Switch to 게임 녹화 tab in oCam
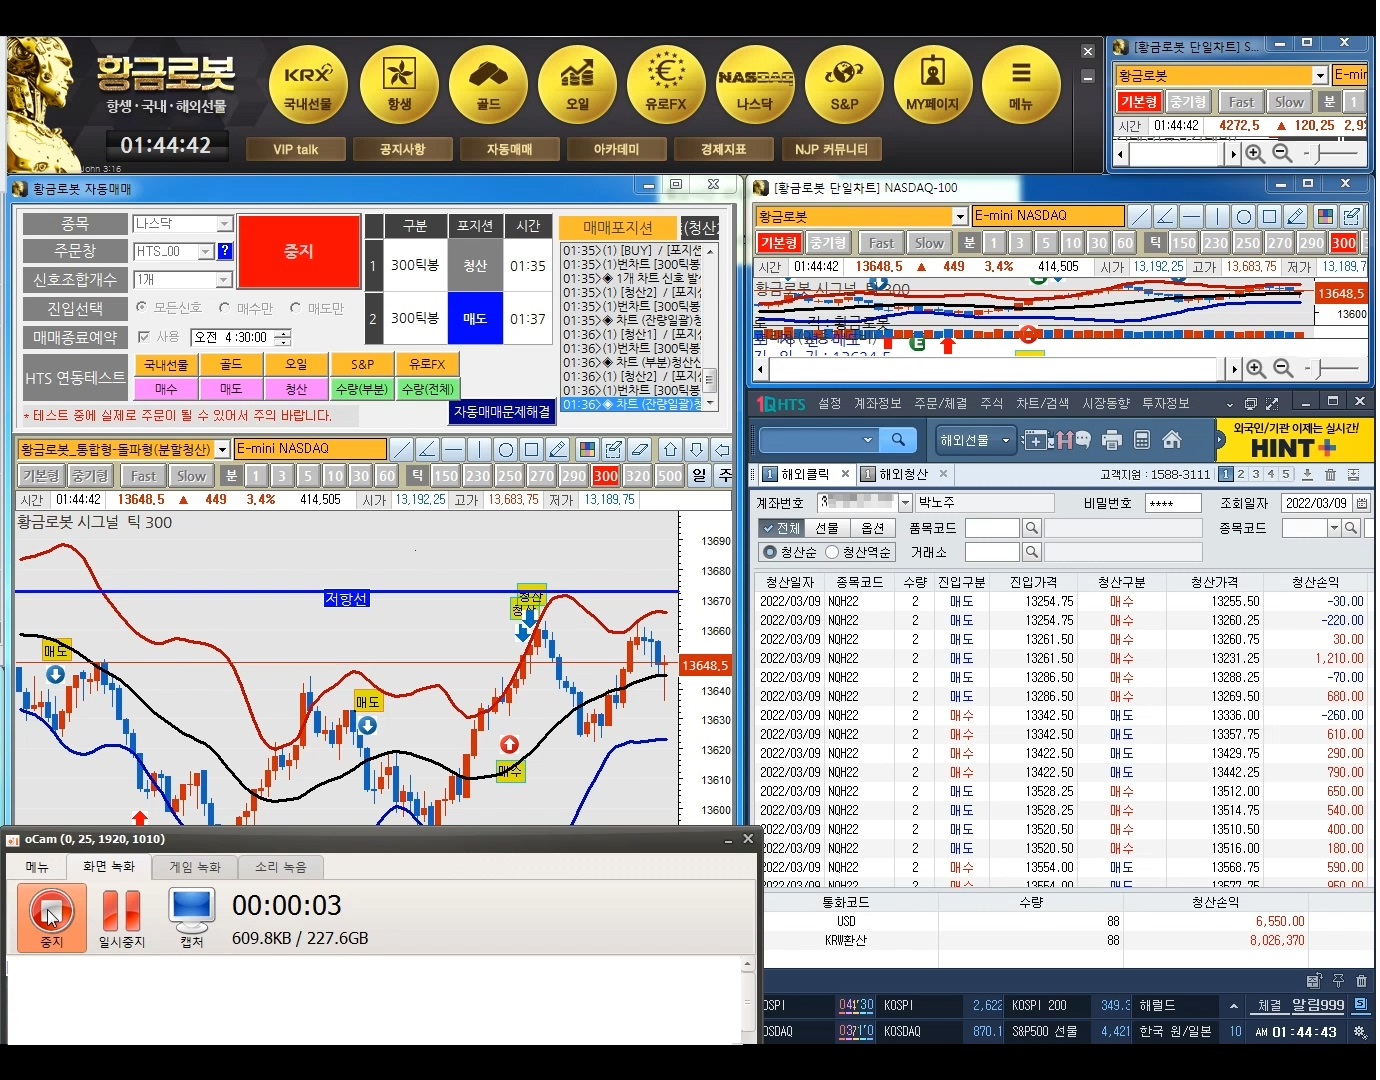This screenshot has height=1080, width=1380. (195, 867)
